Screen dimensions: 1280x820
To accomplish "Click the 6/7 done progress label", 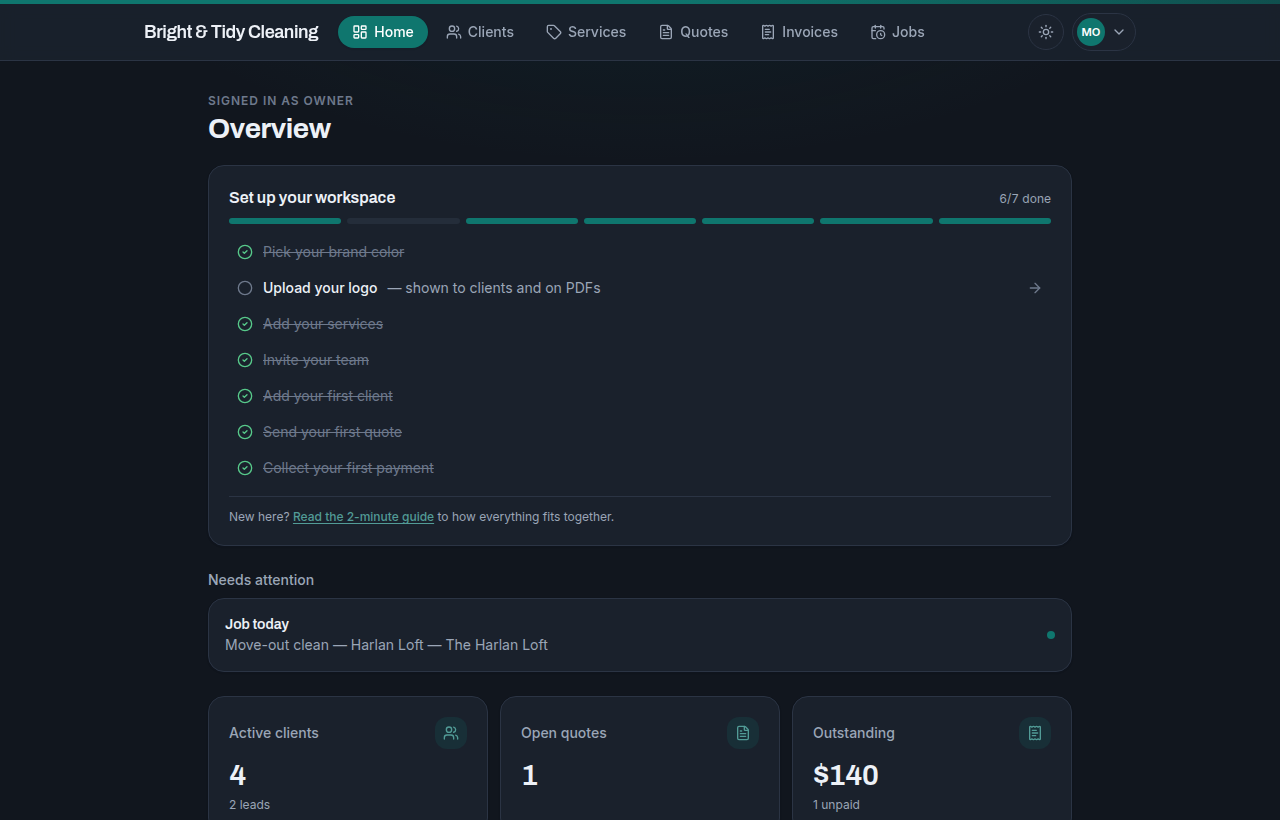I will (x=1025, y=198).
